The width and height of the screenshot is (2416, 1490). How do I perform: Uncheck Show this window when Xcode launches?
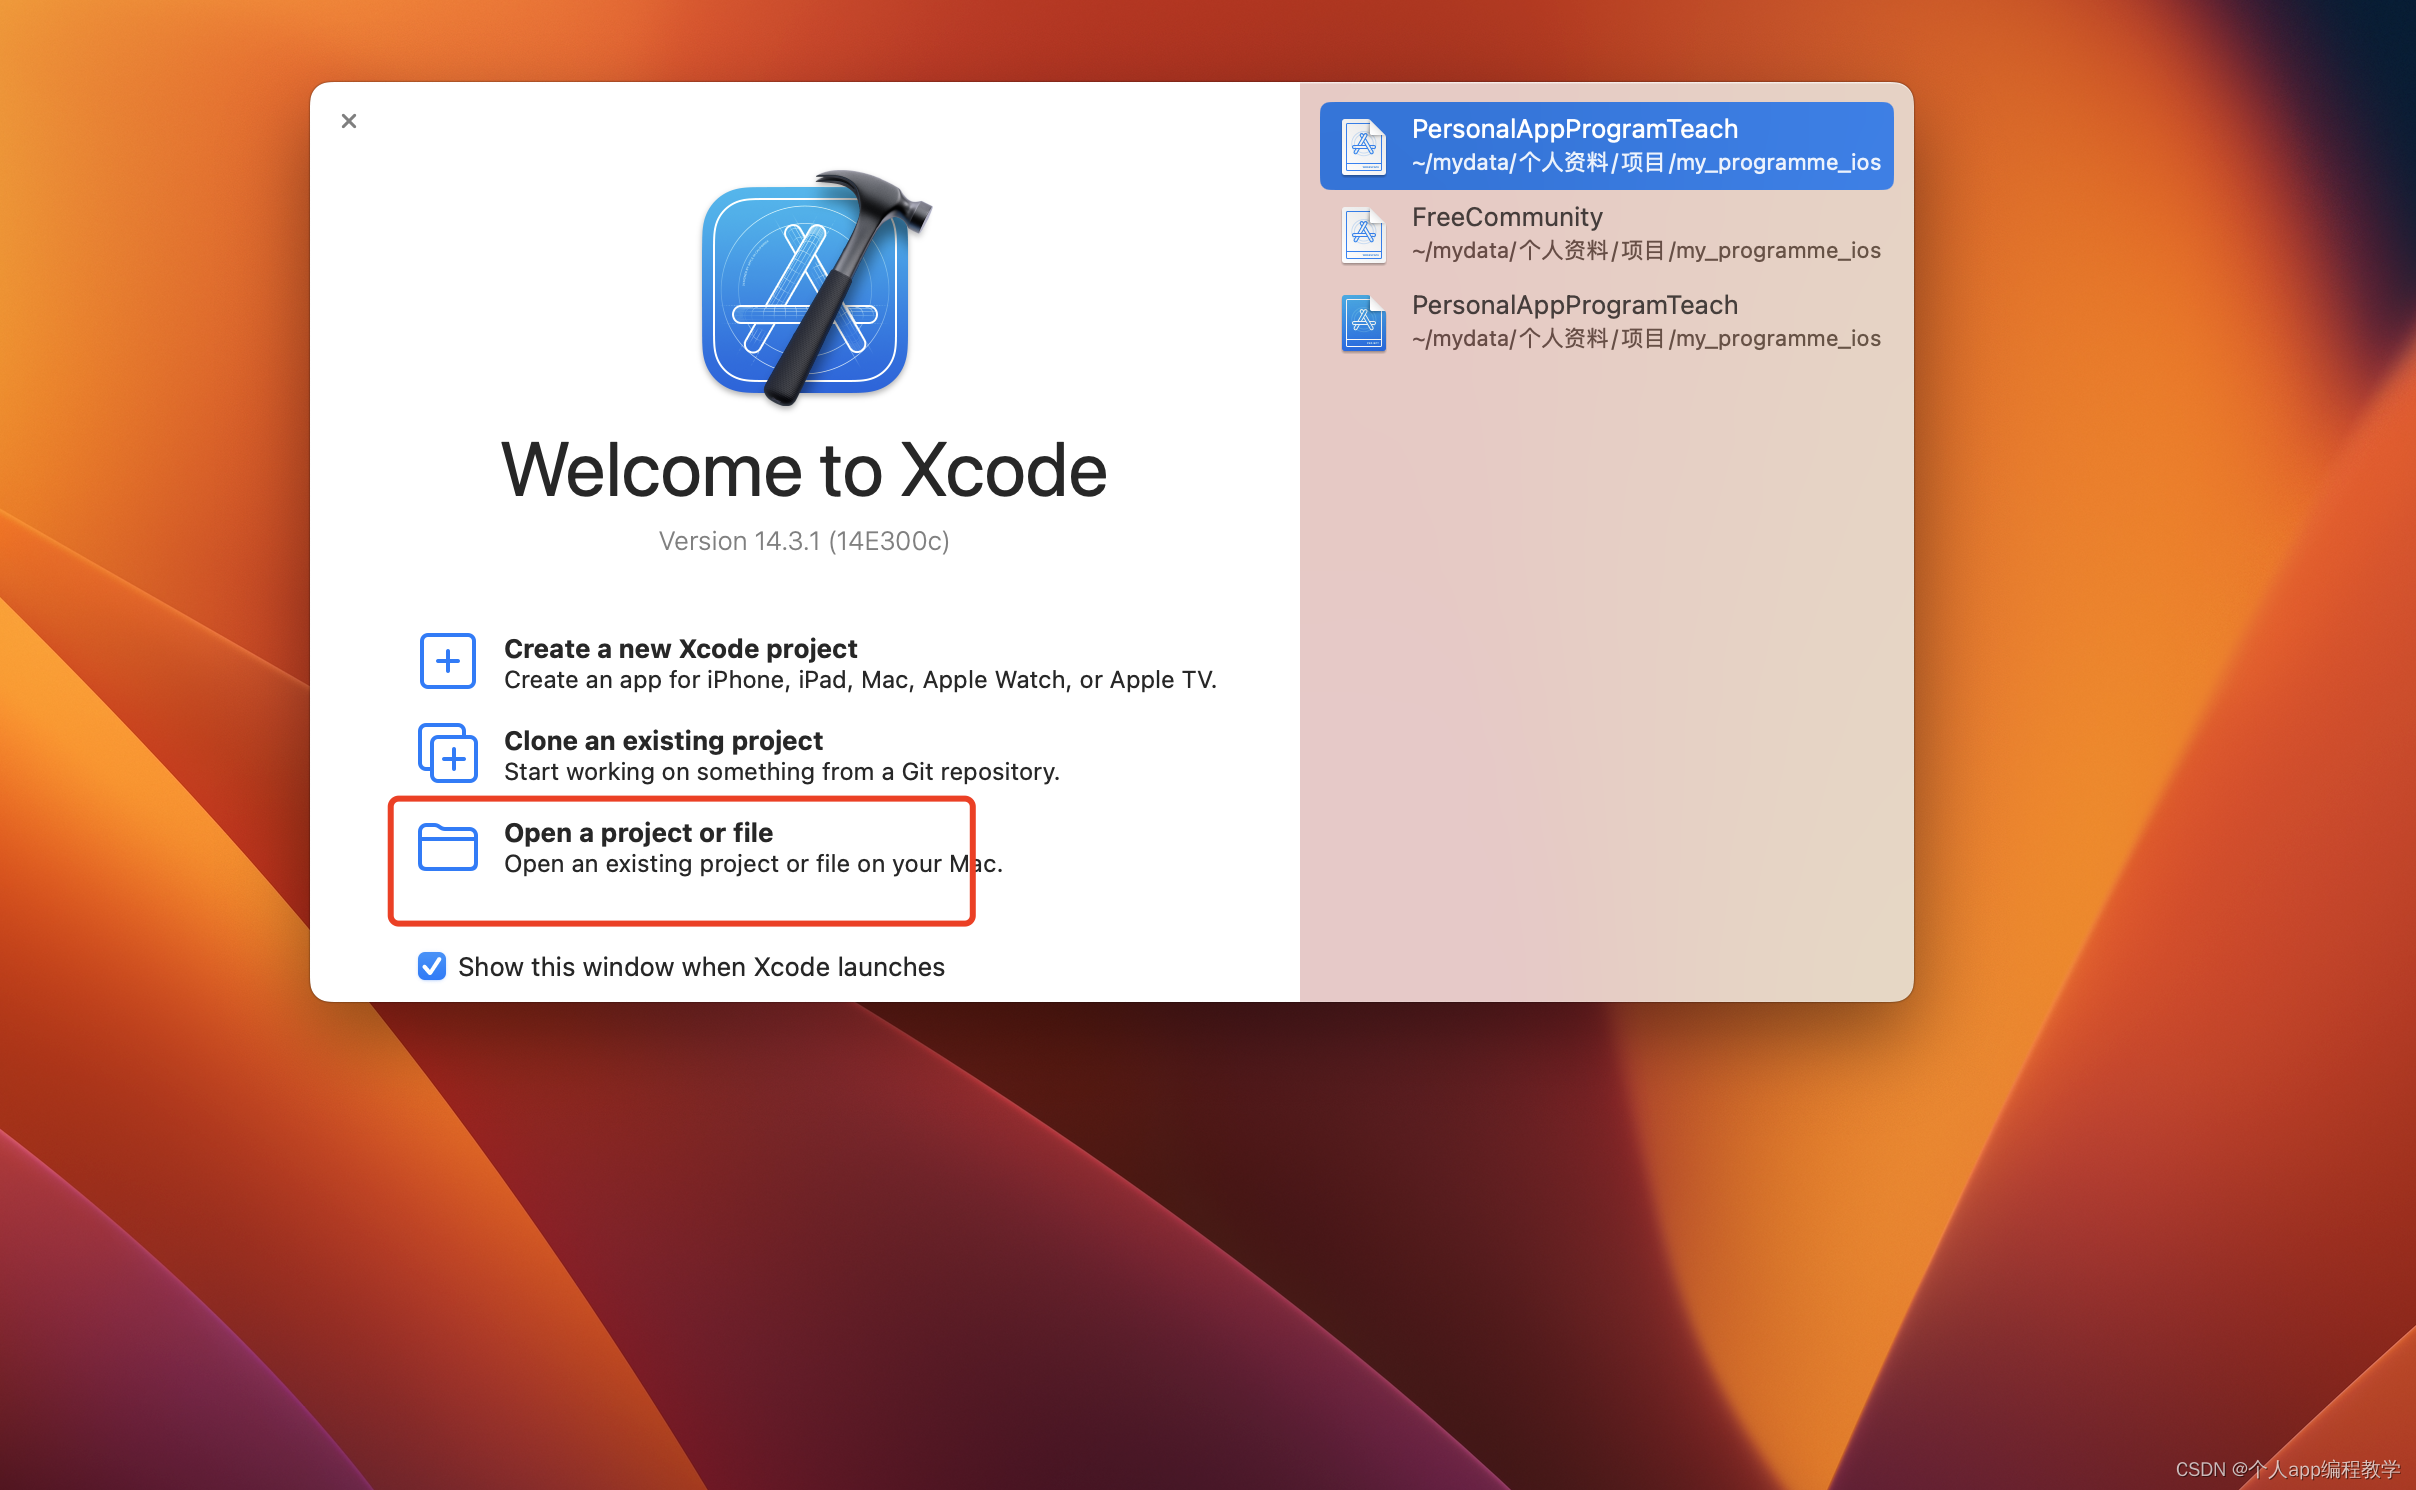point(432,966)
